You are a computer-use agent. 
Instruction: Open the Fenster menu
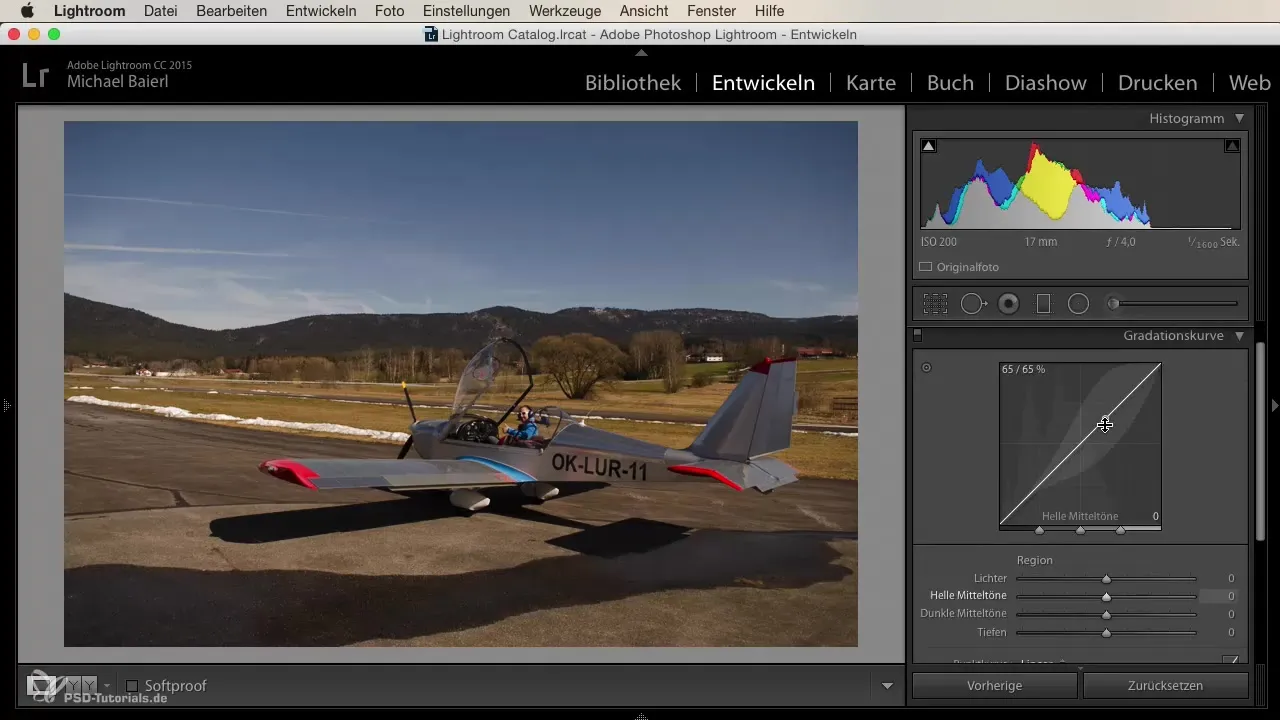[x=712, y=11]
